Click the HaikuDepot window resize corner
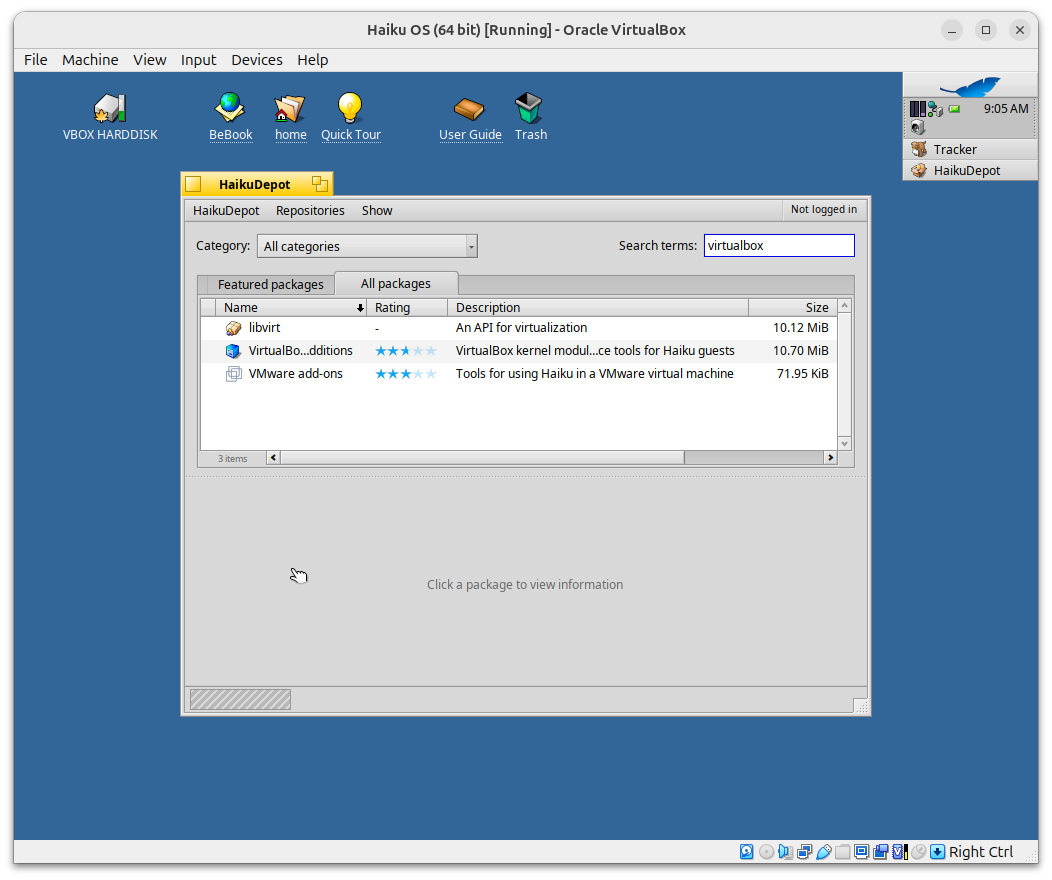The width and height of the screenshot is (1052, 880). point(860,706)
